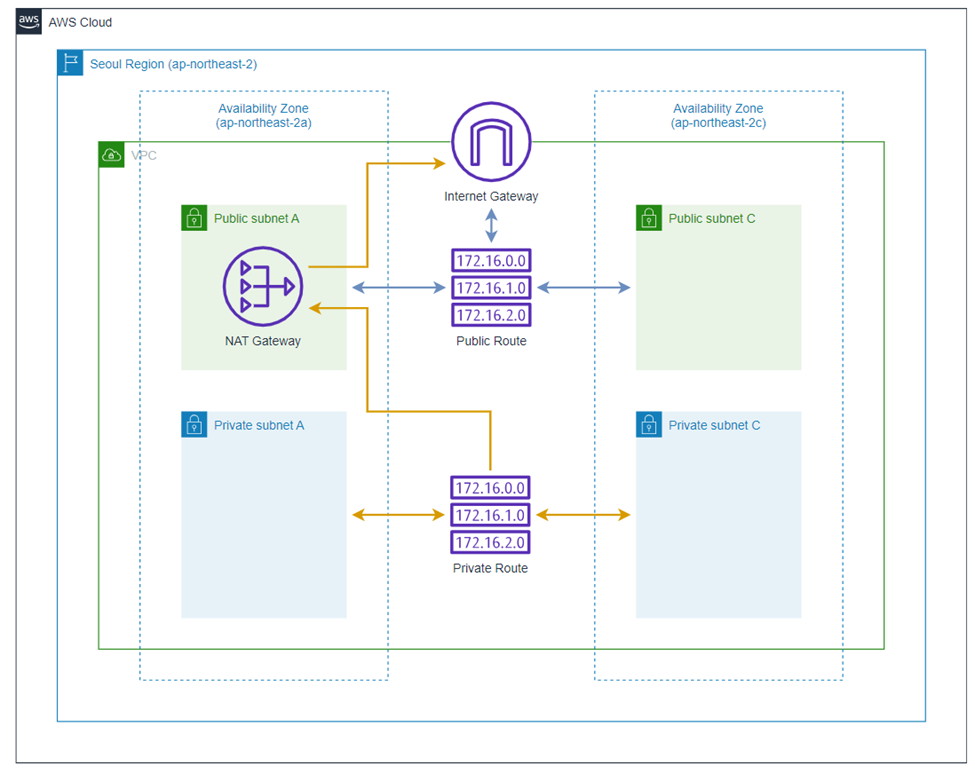Select the Availability Zone ap-northeast-2a label
The width and height of the screenshot is (975, 774).
[x=263, y=115]
